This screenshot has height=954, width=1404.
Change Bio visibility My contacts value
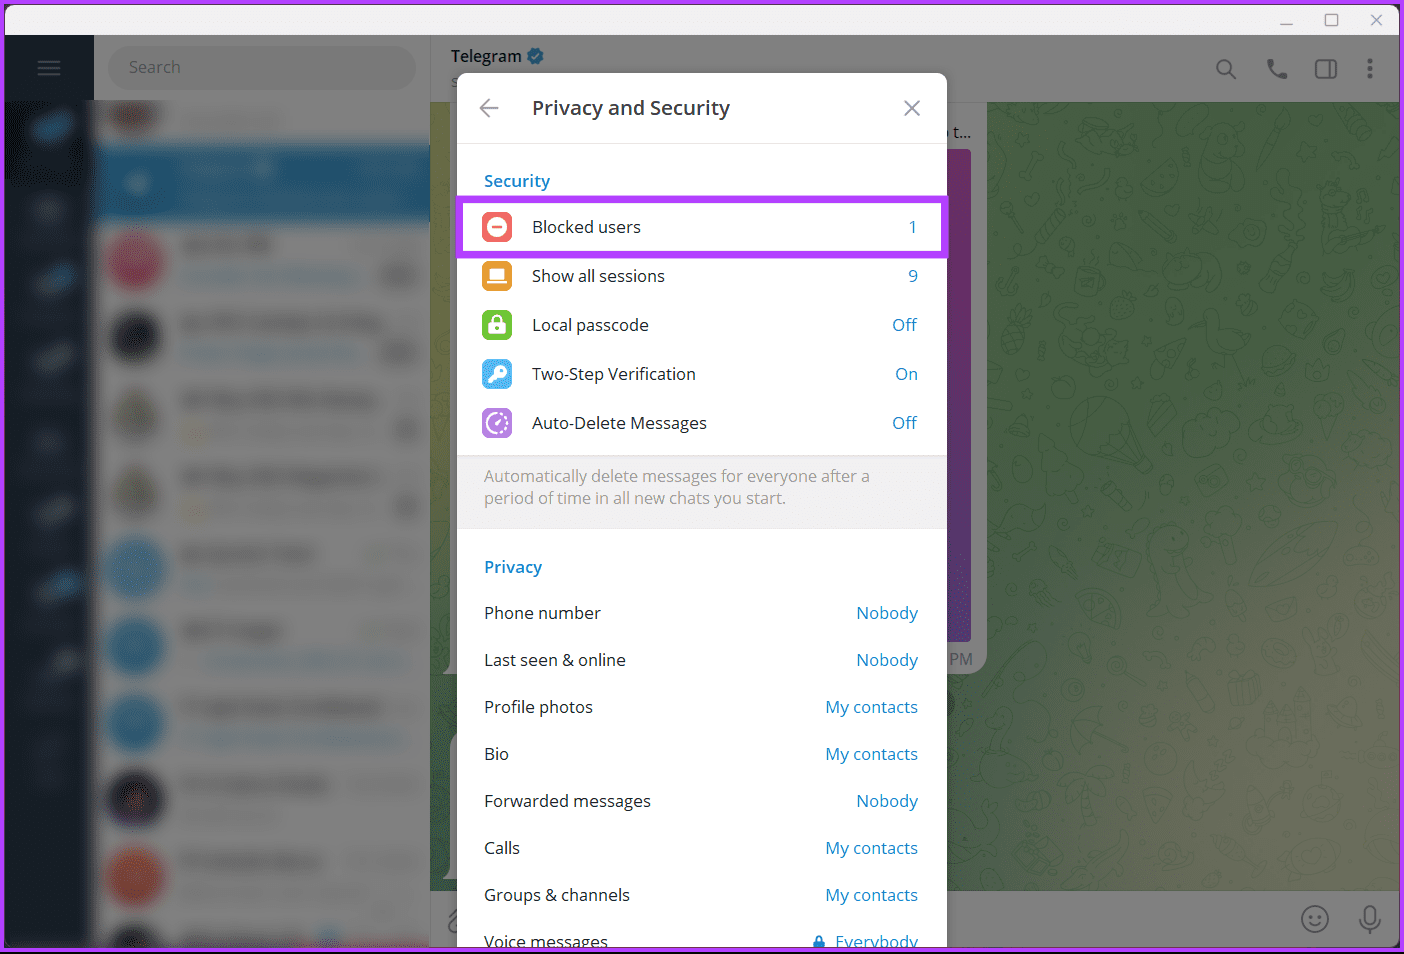[871, 754]
